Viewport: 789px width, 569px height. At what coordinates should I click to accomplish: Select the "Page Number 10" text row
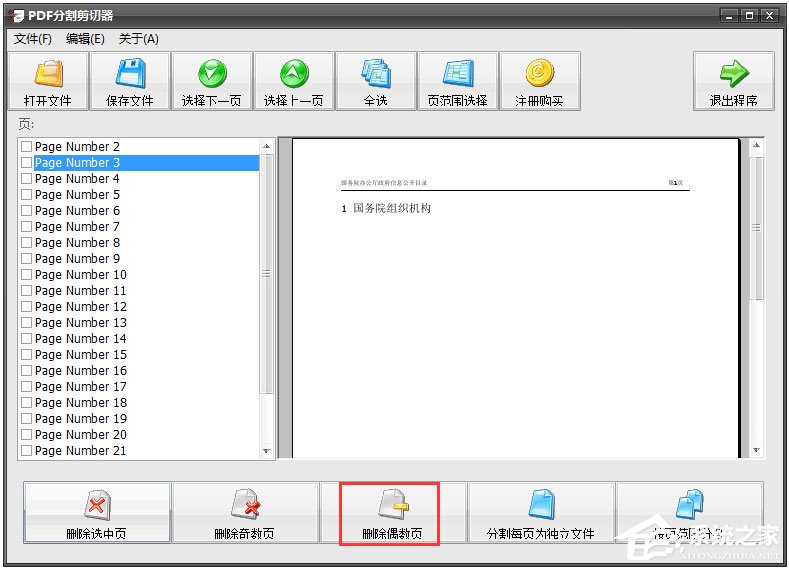click(81, 275)
